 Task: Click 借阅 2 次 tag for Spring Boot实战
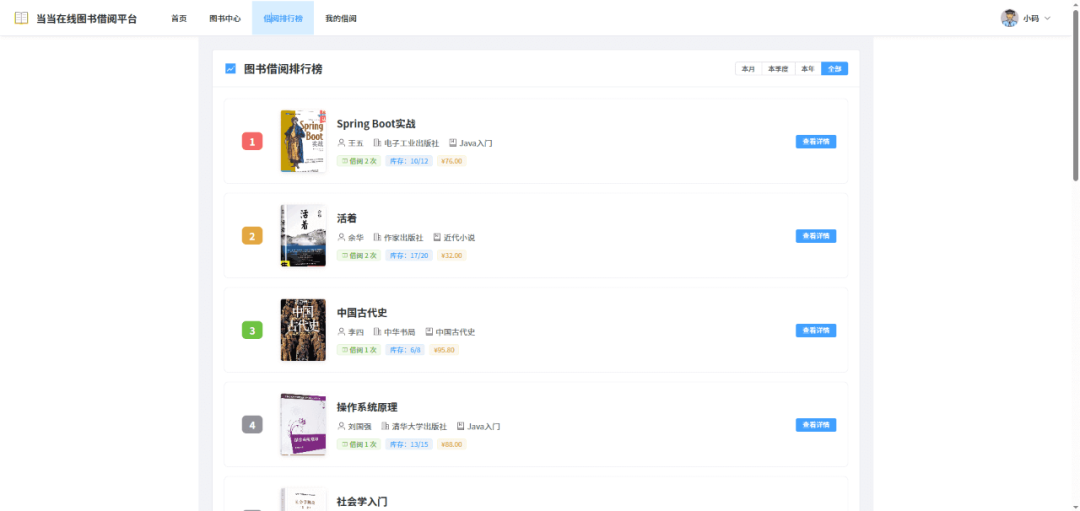point(359,161)
